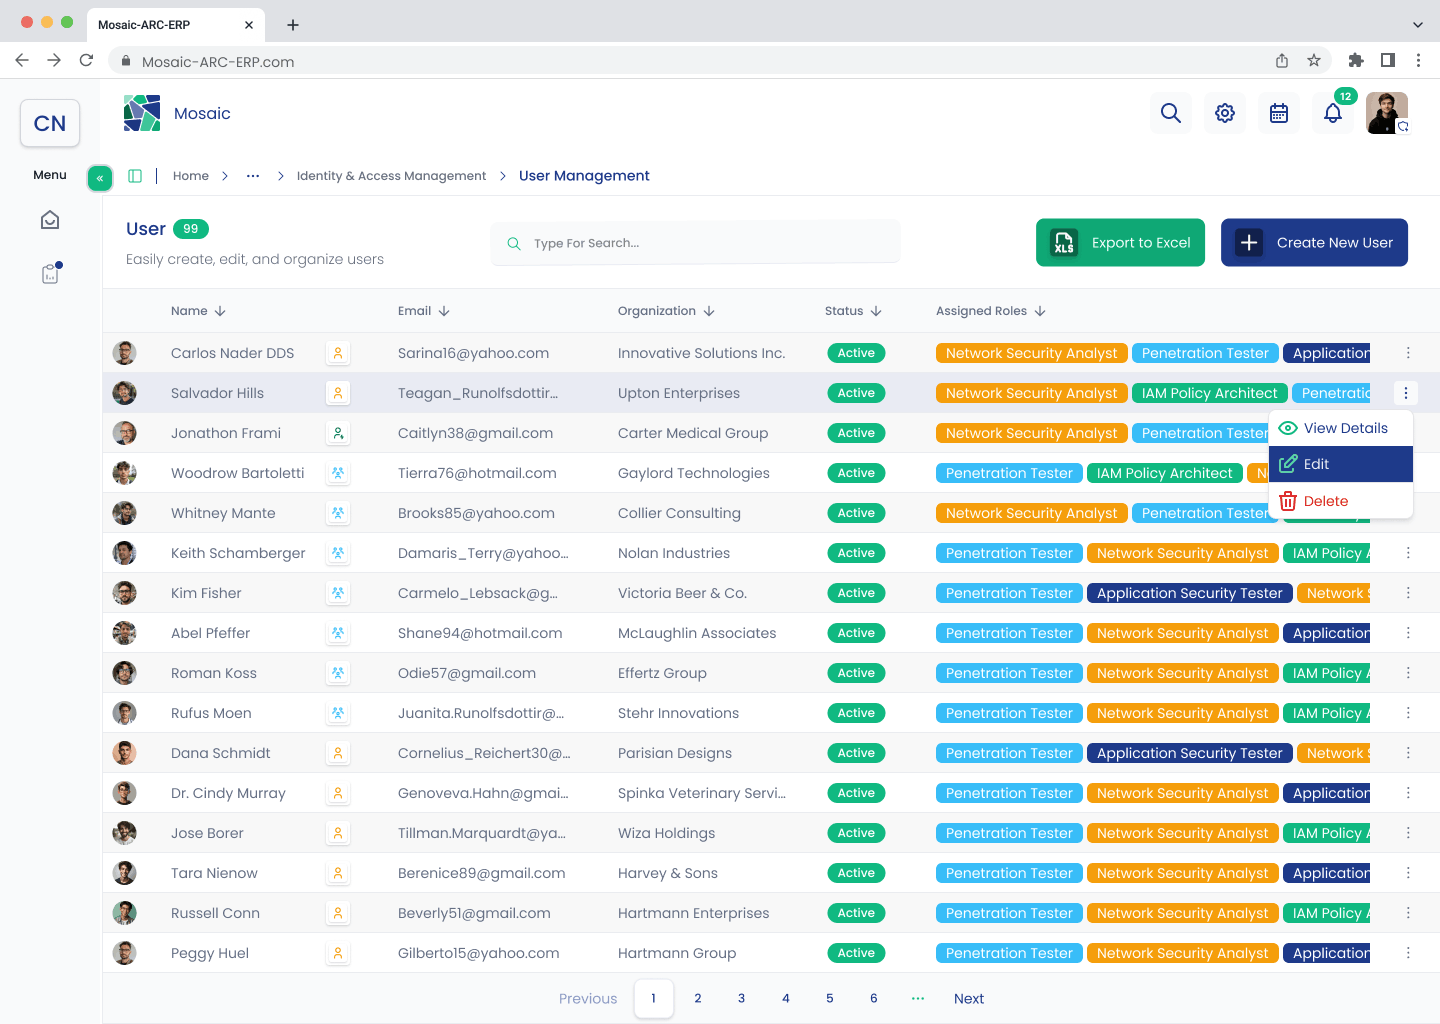Toggle the panel layout icon in breadcrumb
This screenshot has width=1440, height=1024.
[x=135, y=176]
